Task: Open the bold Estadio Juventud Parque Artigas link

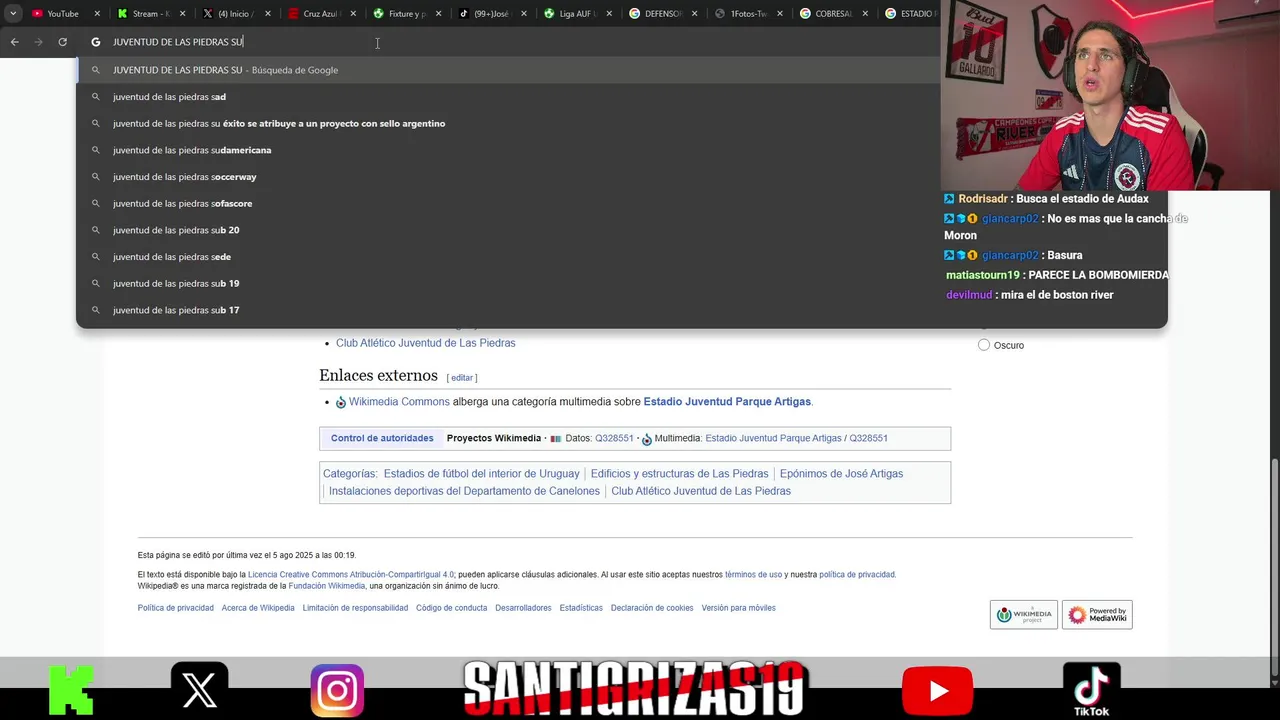Action: click(x=727, y=402)
